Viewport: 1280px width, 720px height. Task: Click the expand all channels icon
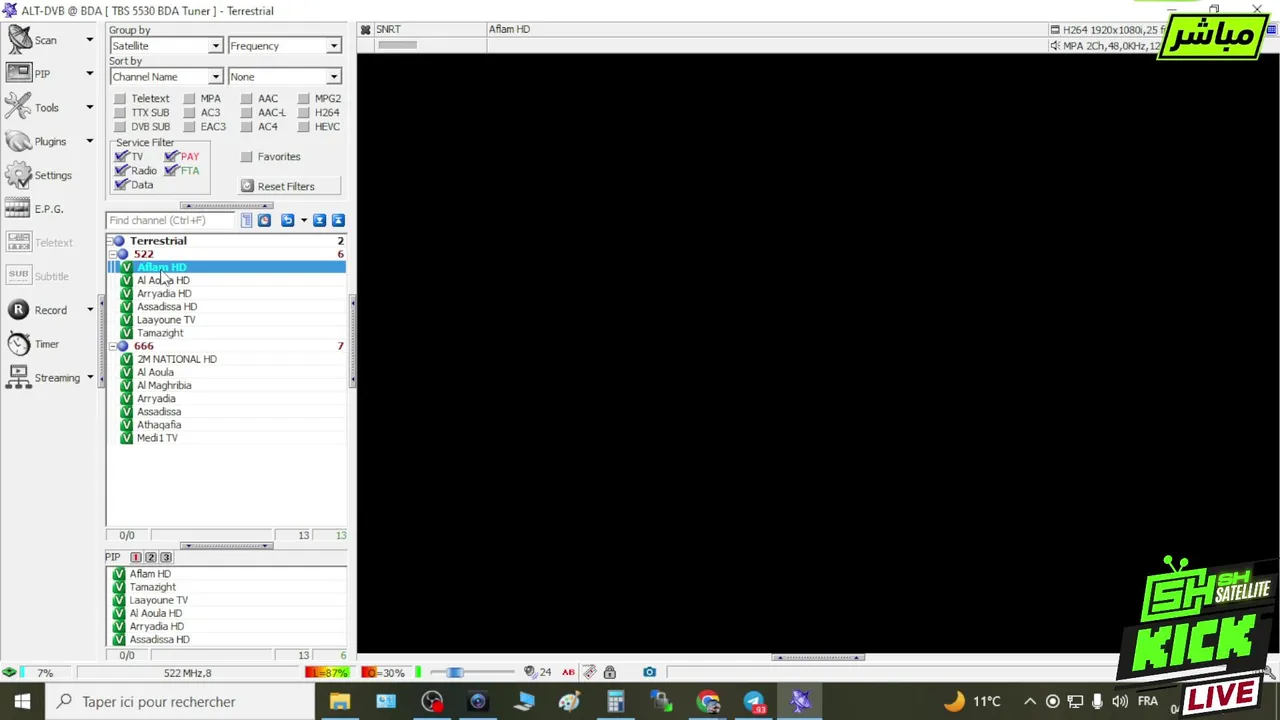coord(320,220)
